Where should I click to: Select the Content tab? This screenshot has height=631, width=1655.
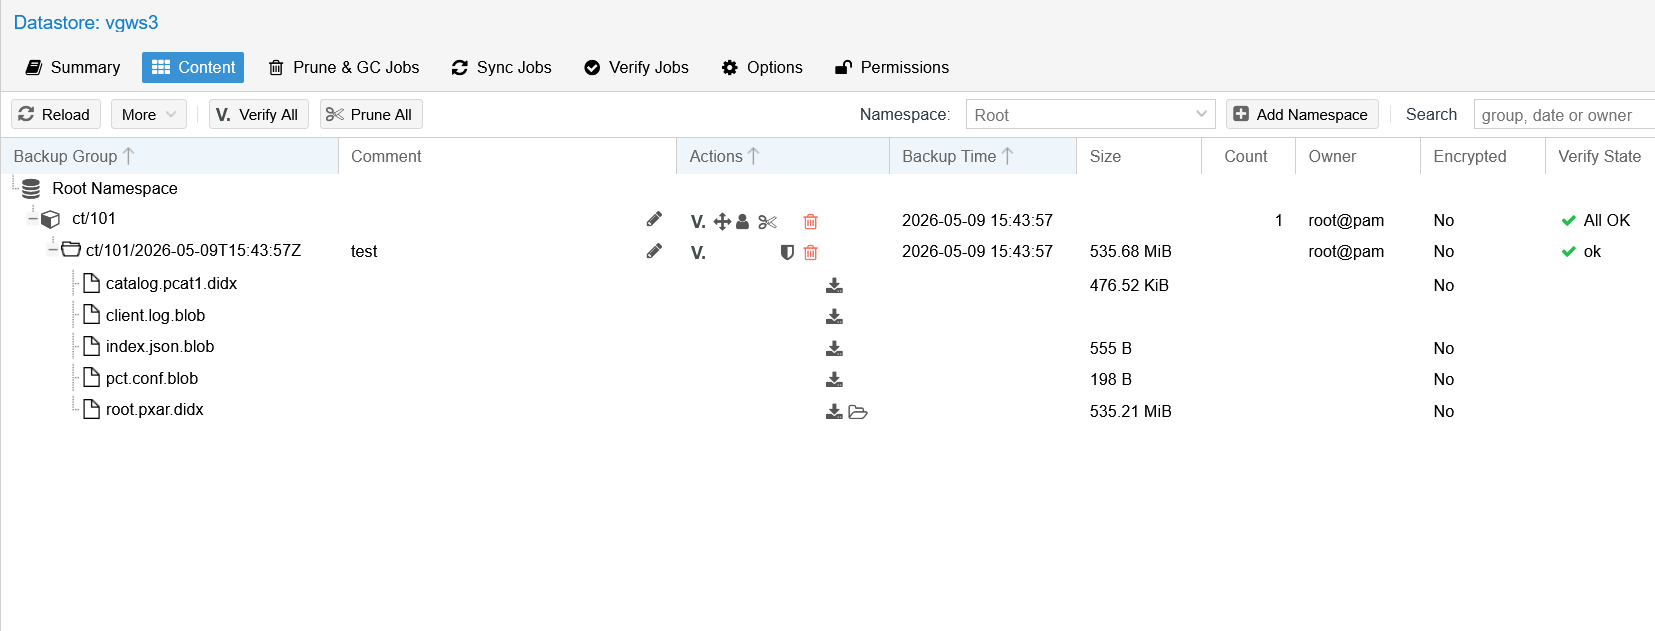click(193, 67)
